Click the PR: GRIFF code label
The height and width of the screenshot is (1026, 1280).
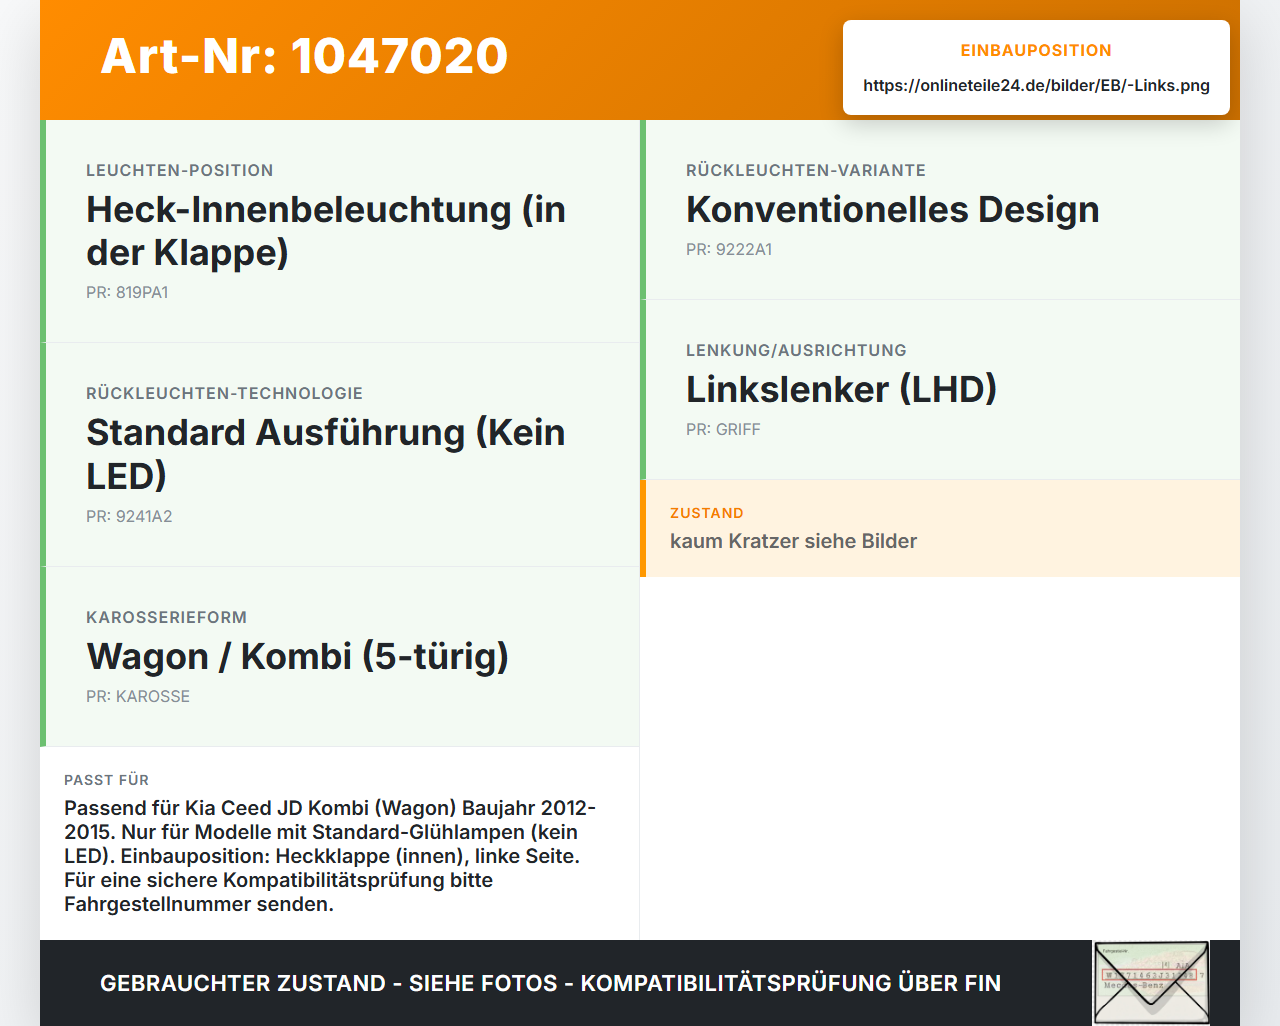click(723, 430)
